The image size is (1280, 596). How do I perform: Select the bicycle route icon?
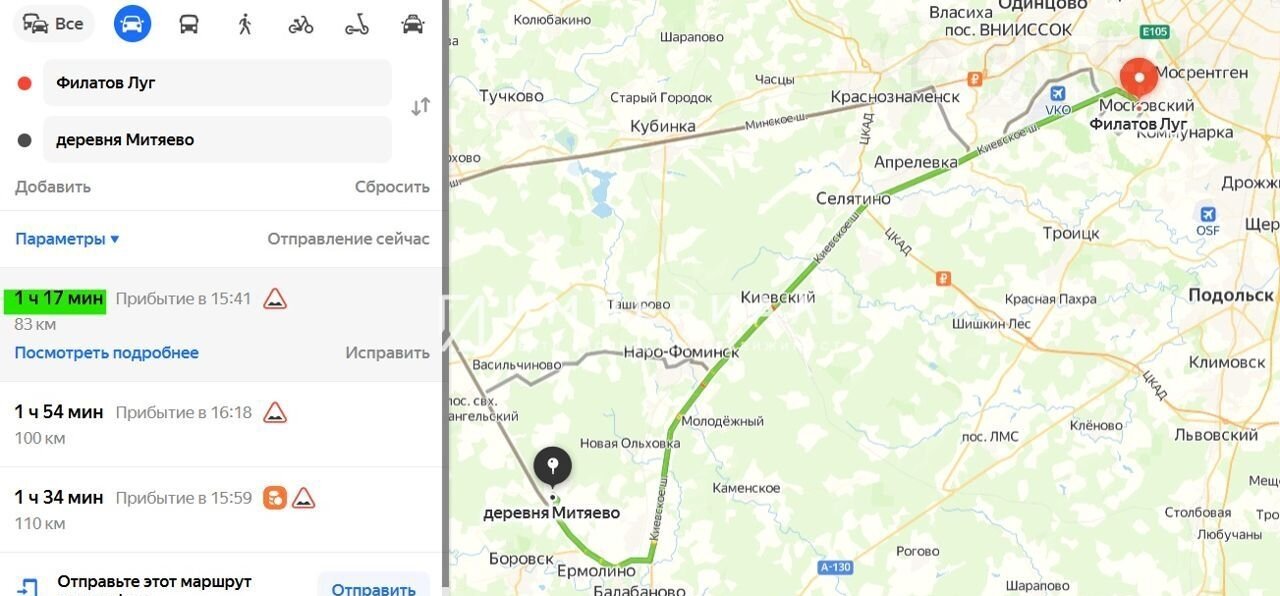click(301, 24)
